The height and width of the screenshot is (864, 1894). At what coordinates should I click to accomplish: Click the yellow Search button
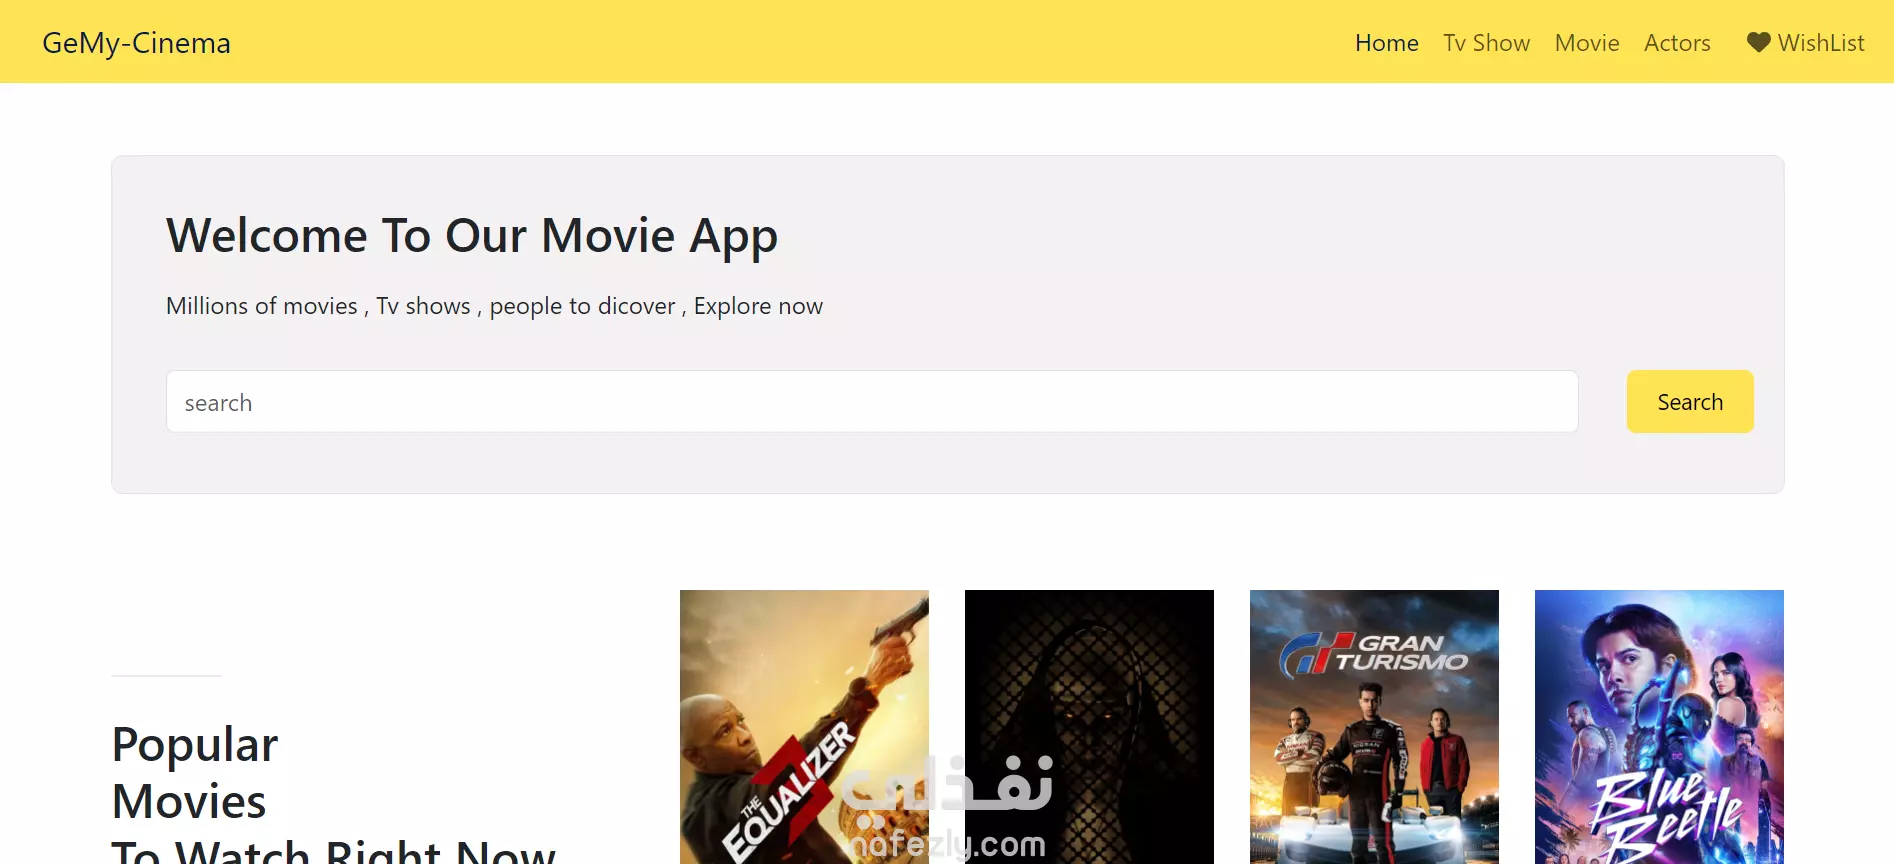1690,402
